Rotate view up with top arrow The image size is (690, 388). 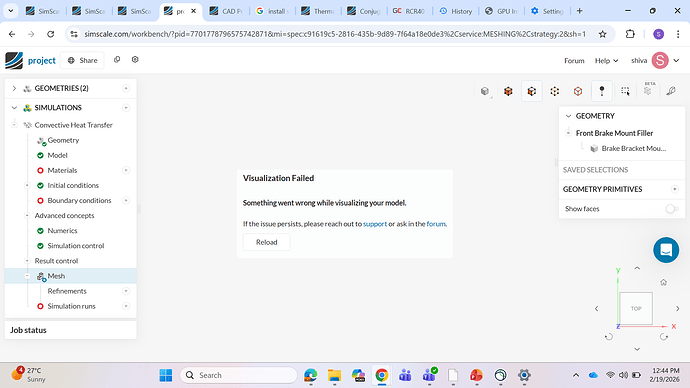(637, 268)
